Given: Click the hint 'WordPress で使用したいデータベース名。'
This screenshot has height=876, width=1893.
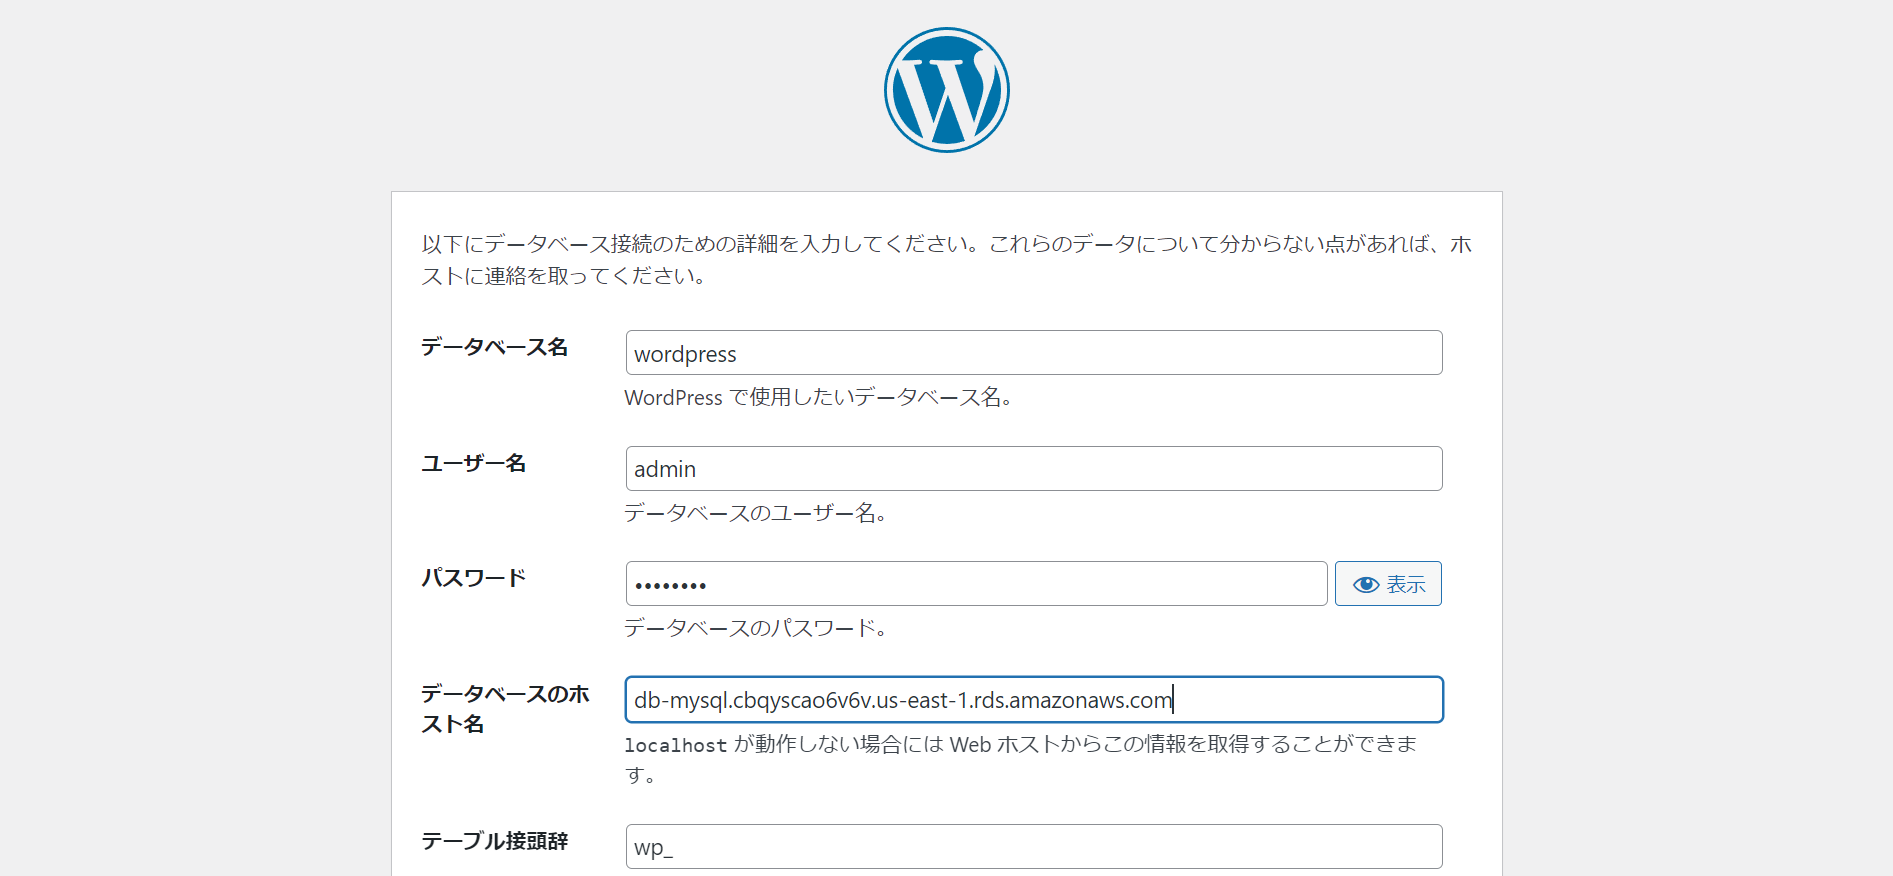Looking at the screenshot, I should (818, 398).
